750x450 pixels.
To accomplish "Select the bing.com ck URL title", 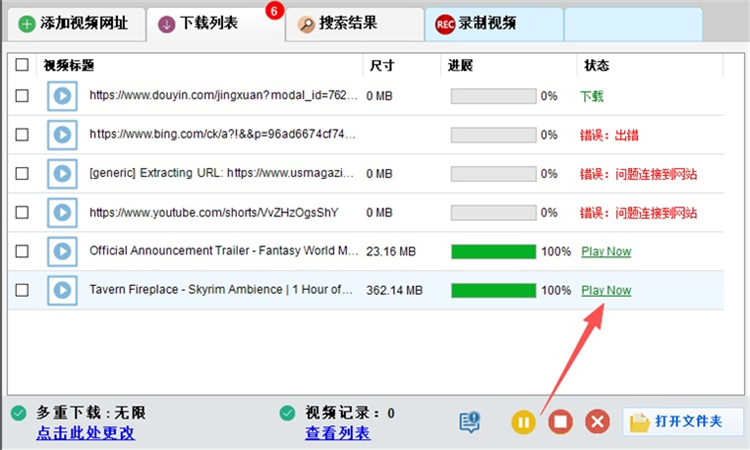I will coord(222,134).
